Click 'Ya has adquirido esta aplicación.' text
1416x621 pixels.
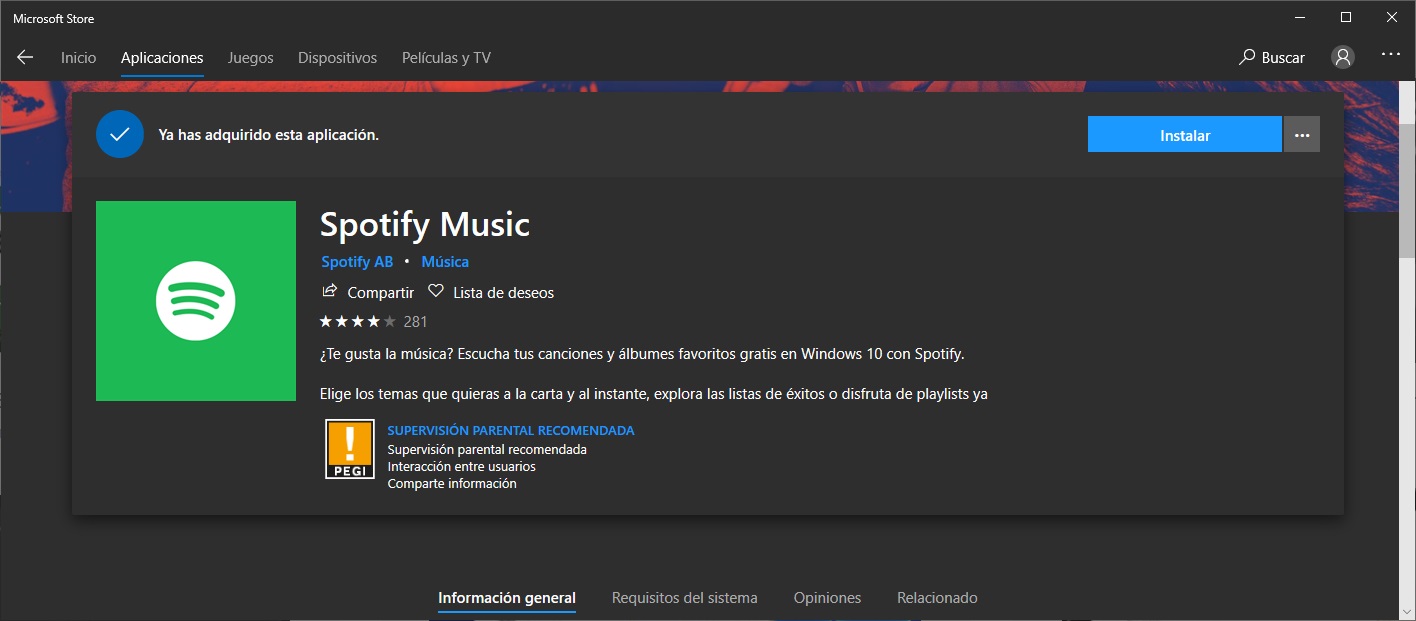[268, 134]
